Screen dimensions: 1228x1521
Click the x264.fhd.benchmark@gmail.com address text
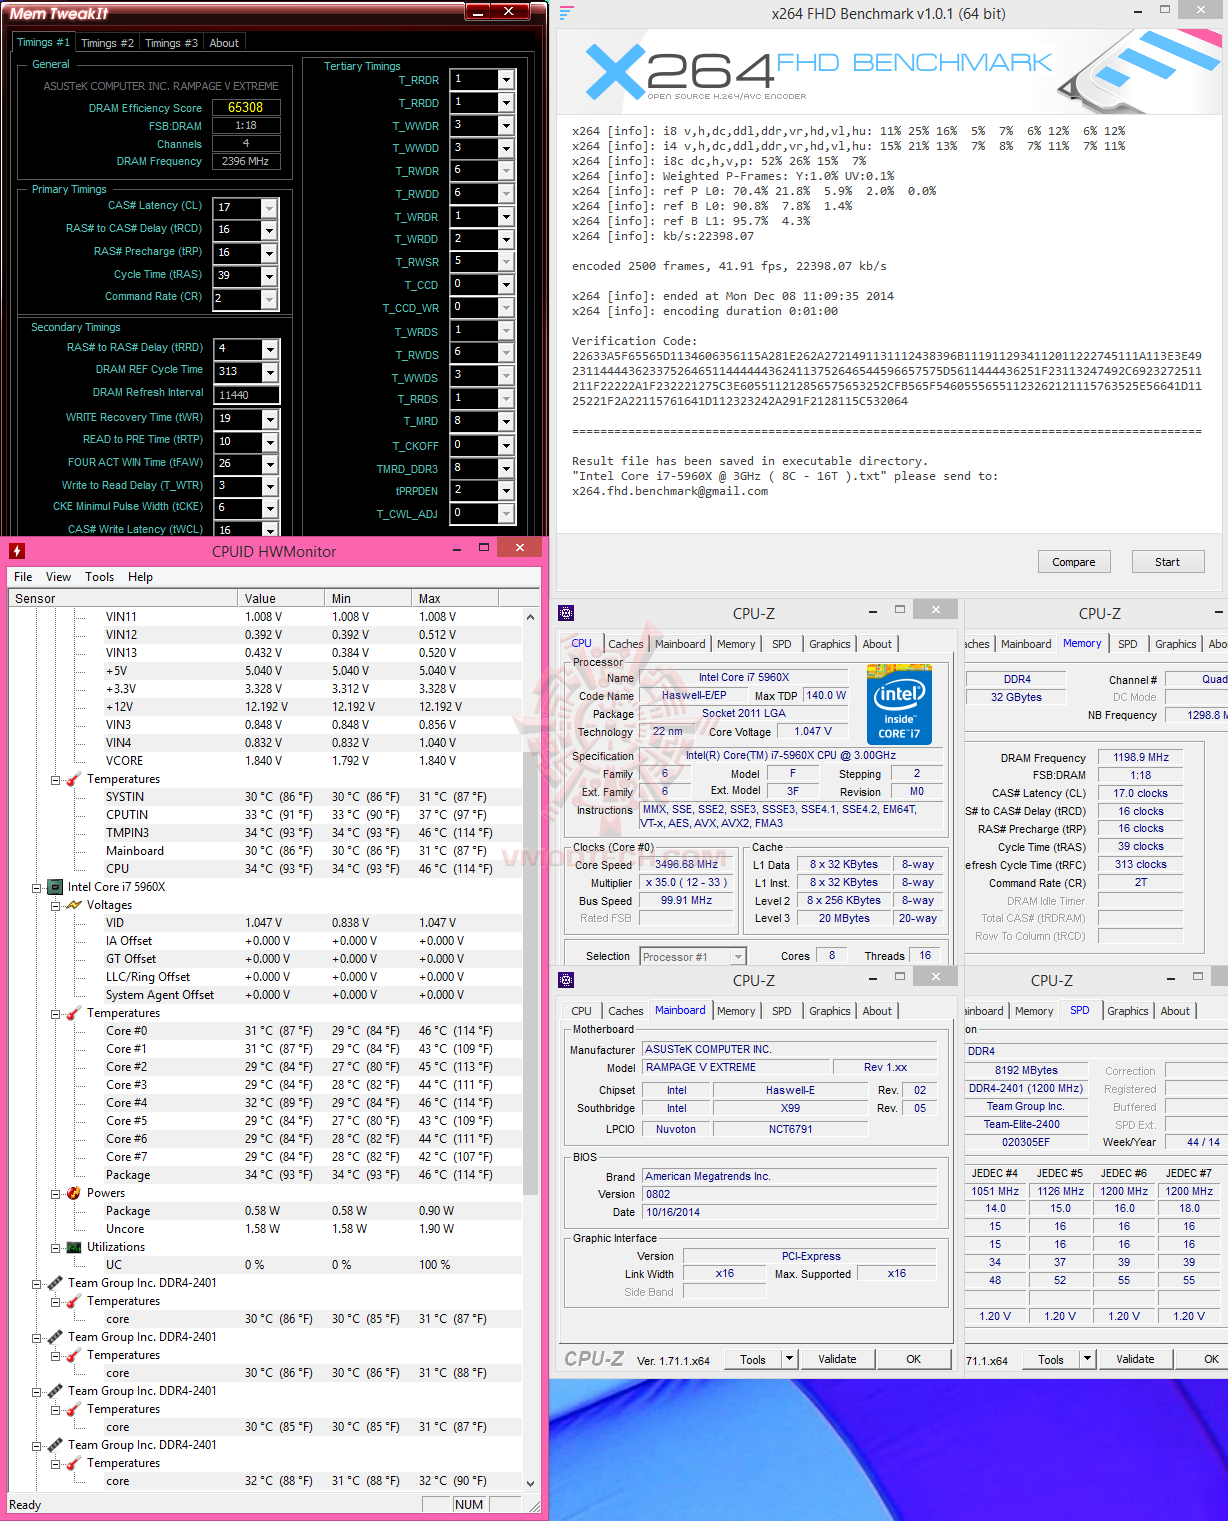[670, 491]
